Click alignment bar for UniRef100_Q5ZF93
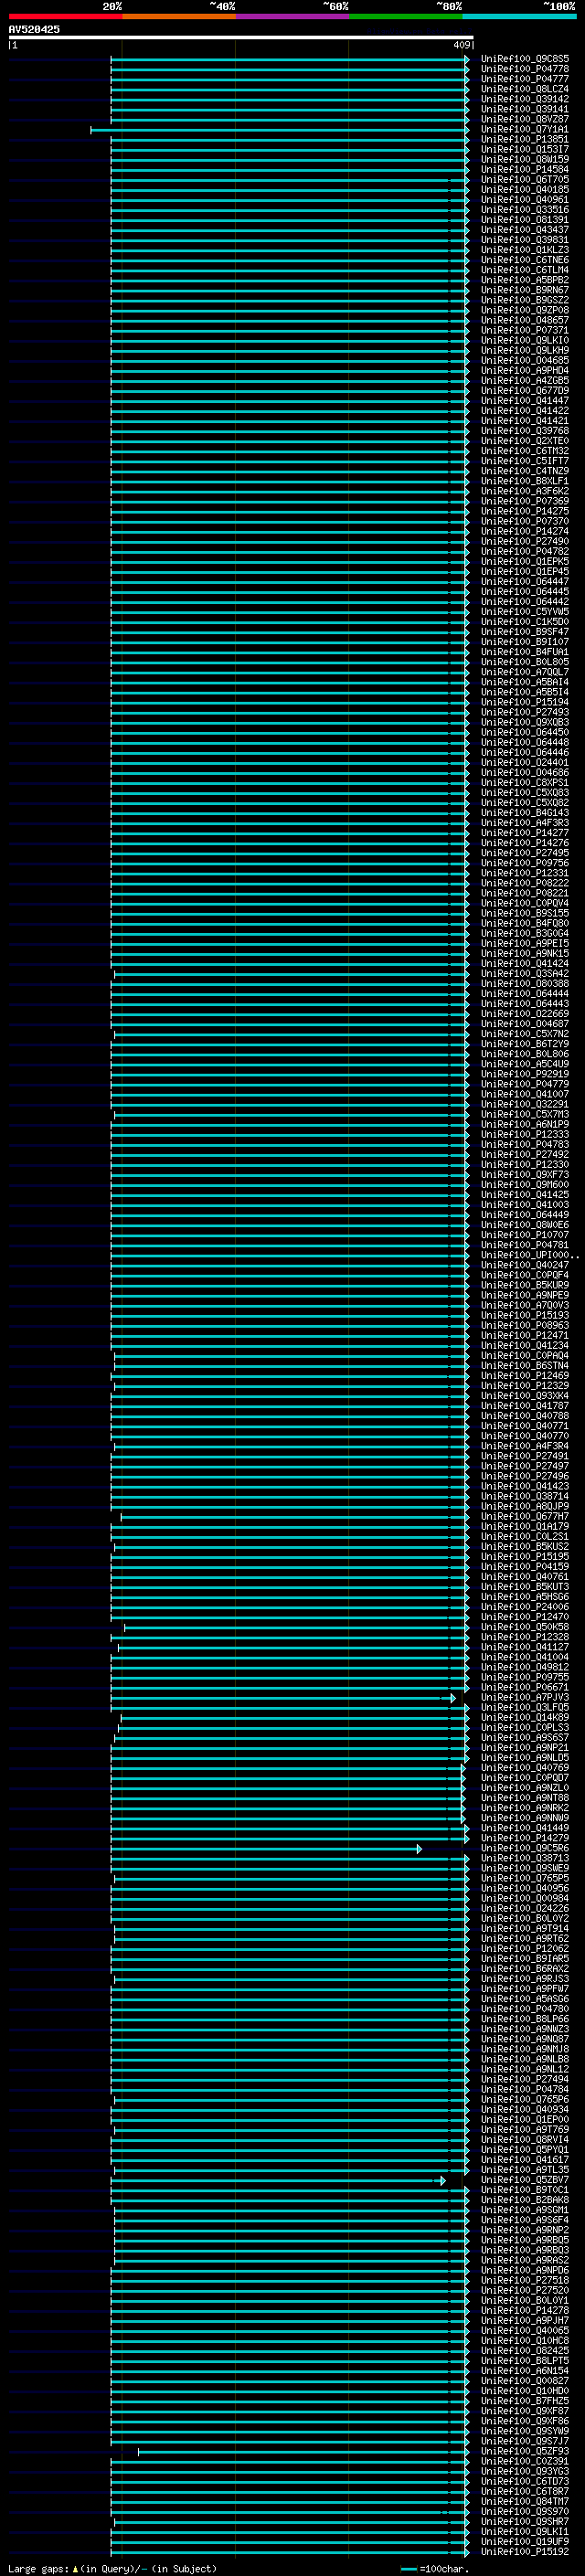The image size is (585, 2576). pyautogui.click(x=304, y=2451)
